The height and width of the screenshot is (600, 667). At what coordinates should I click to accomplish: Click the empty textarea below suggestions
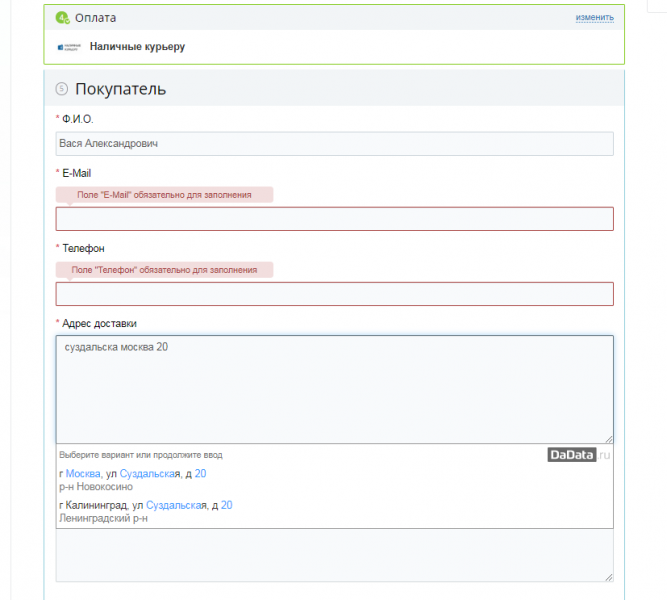pos(334,555)
